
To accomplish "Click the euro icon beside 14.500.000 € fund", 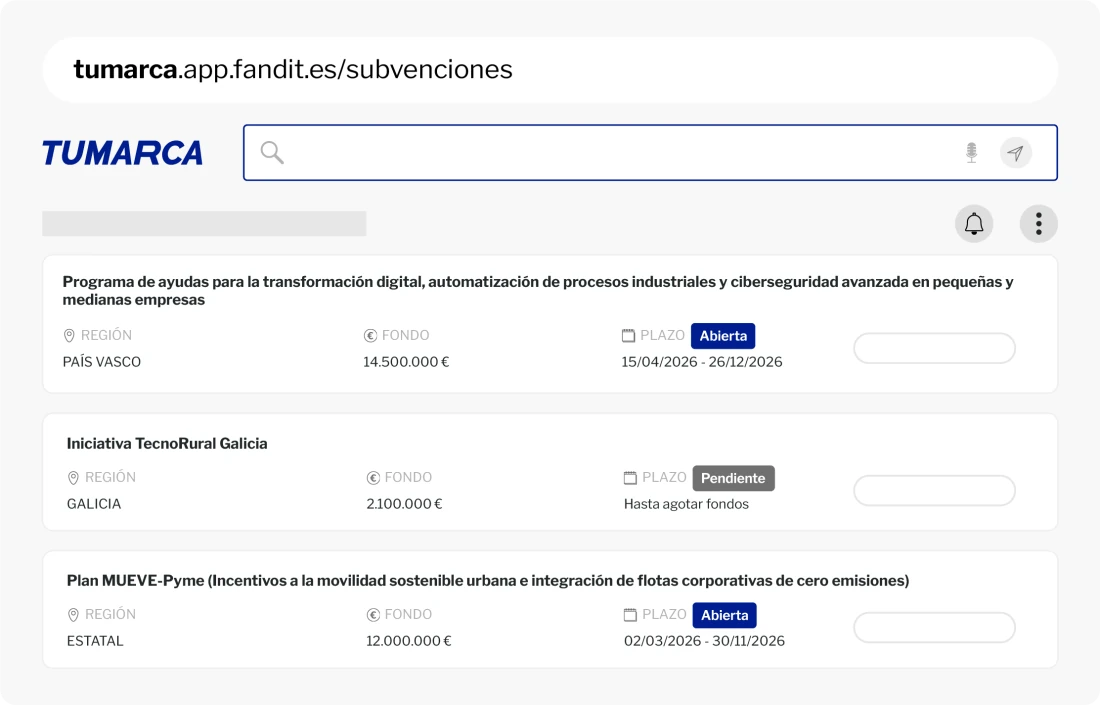I will (370, 336).
